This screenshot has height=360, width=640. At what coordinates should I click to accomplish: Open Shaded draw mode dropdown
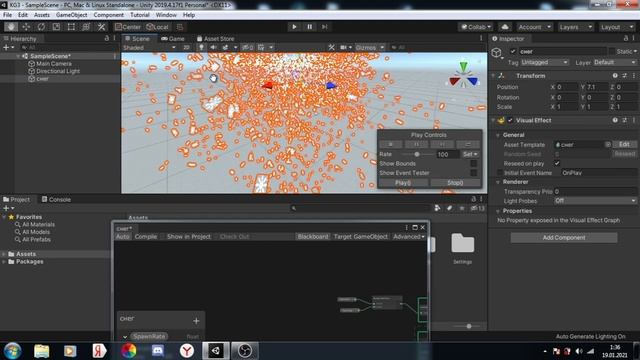tap(149, 47)
